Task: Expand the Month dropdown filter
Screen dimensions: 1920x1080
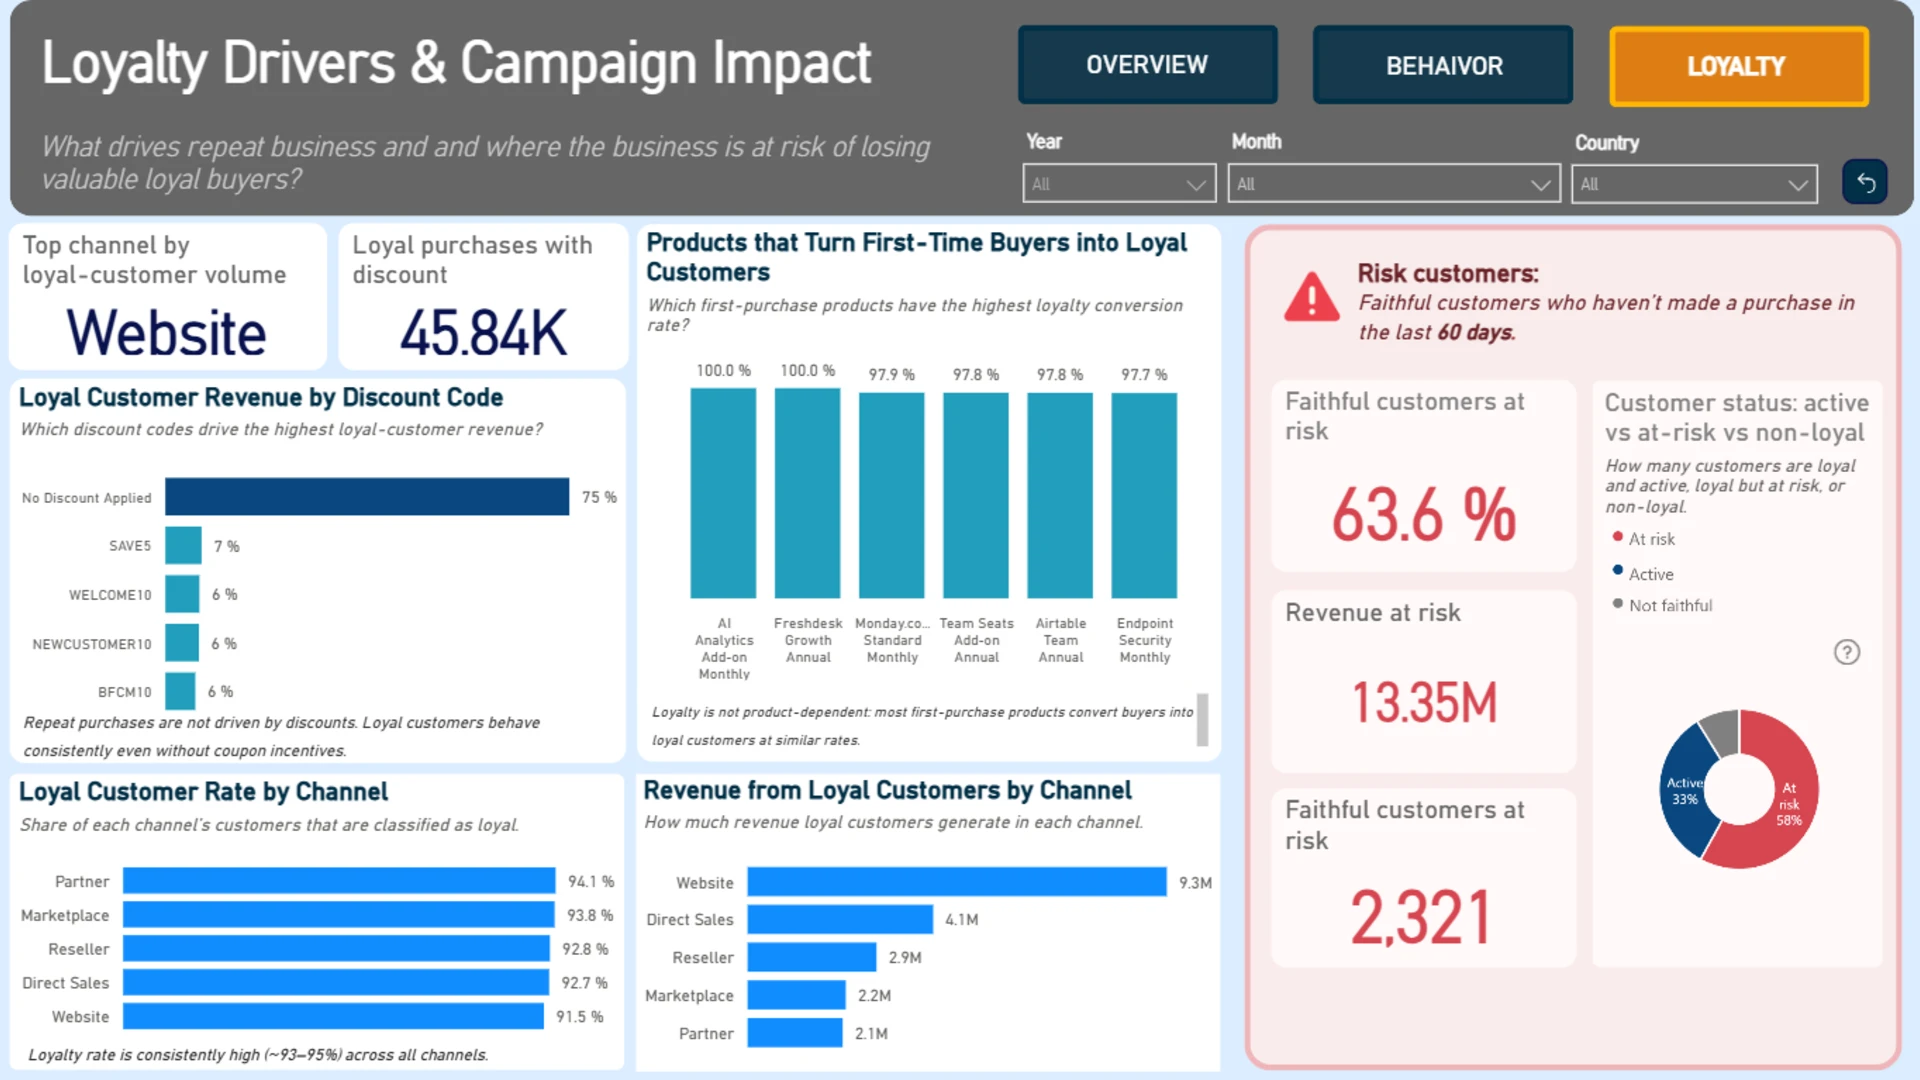Action: (1394, 184)
